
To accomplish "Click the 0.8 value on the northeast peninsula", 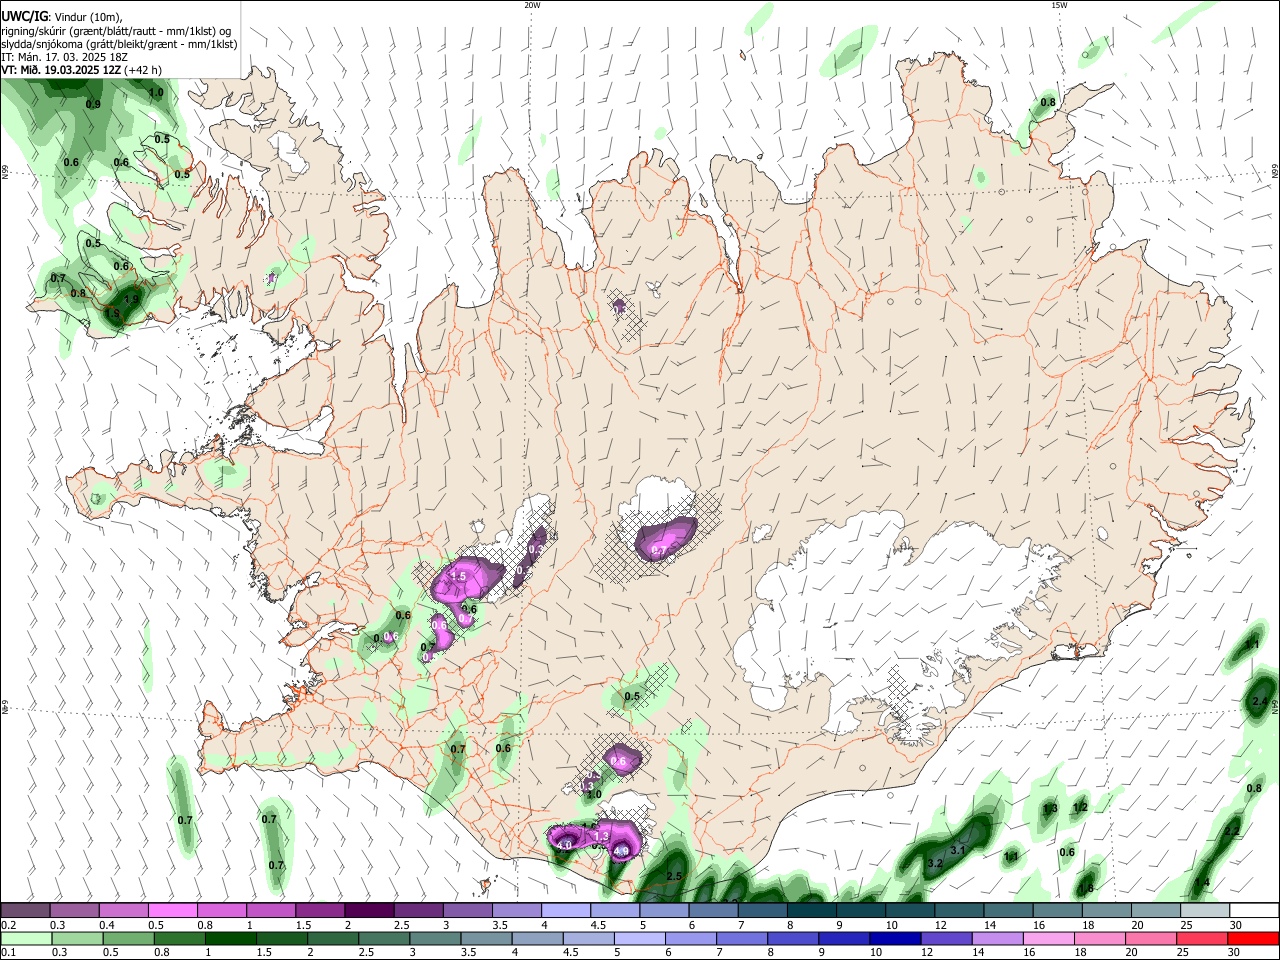I will [1048, 102].
